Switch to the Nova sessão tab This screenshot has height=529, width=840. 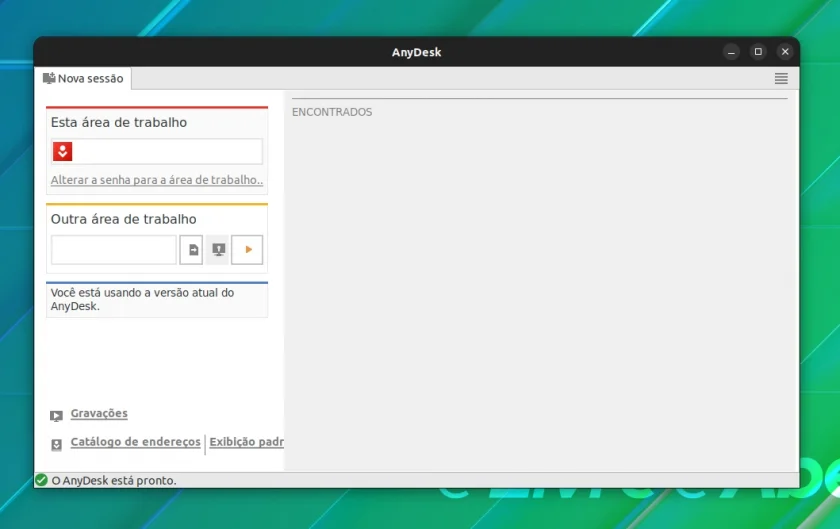tap(83, 79)
